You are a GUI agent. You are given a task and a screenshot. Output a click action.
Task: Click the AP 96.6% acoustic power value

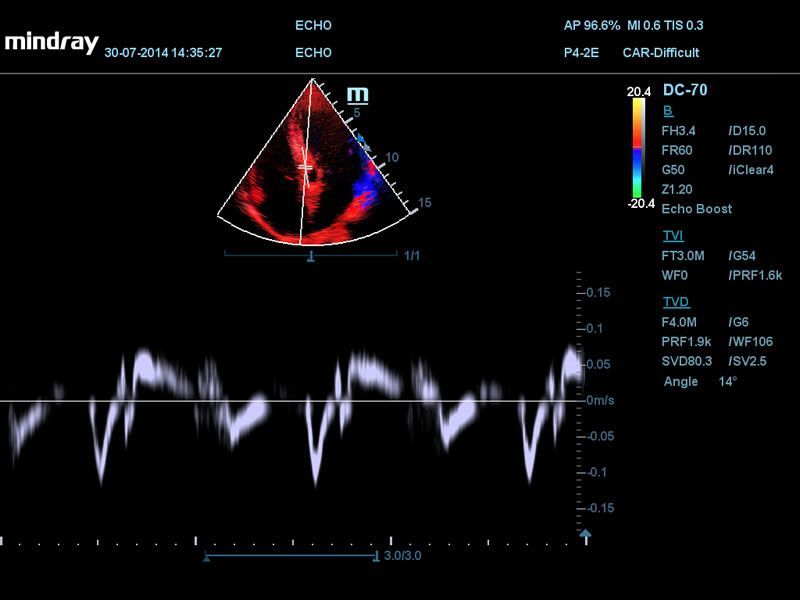(x=592, y=26)
